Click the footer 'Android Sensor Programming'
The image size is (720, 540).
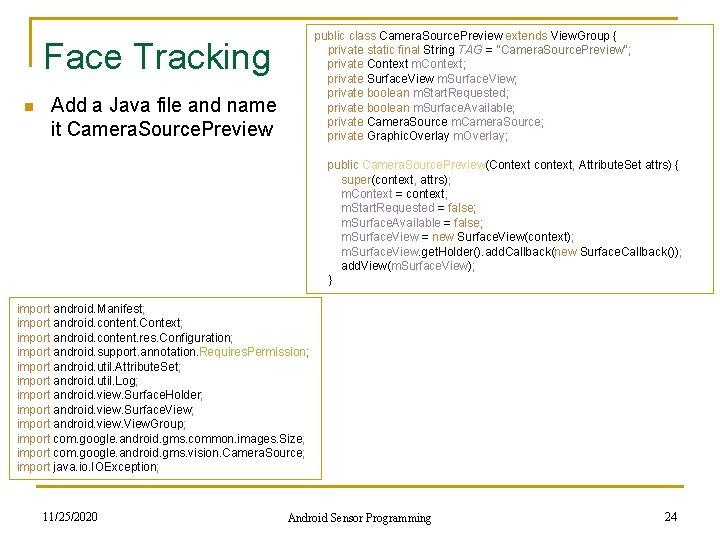pyautogui.click(x=360, y=518)
